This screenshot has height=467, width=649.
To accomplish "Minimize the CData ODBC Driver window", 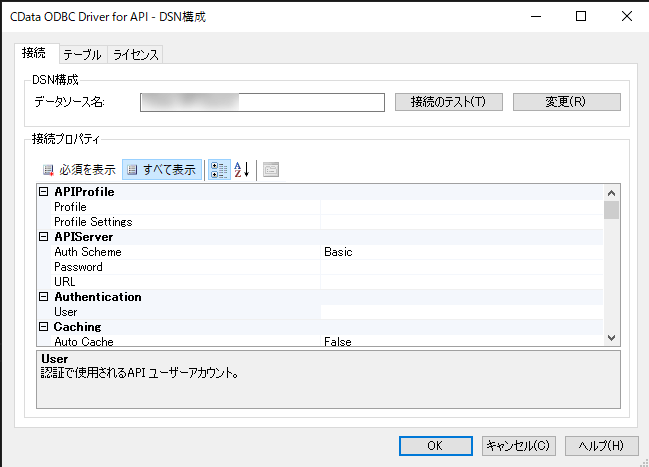I will click(x=536, y=16).
